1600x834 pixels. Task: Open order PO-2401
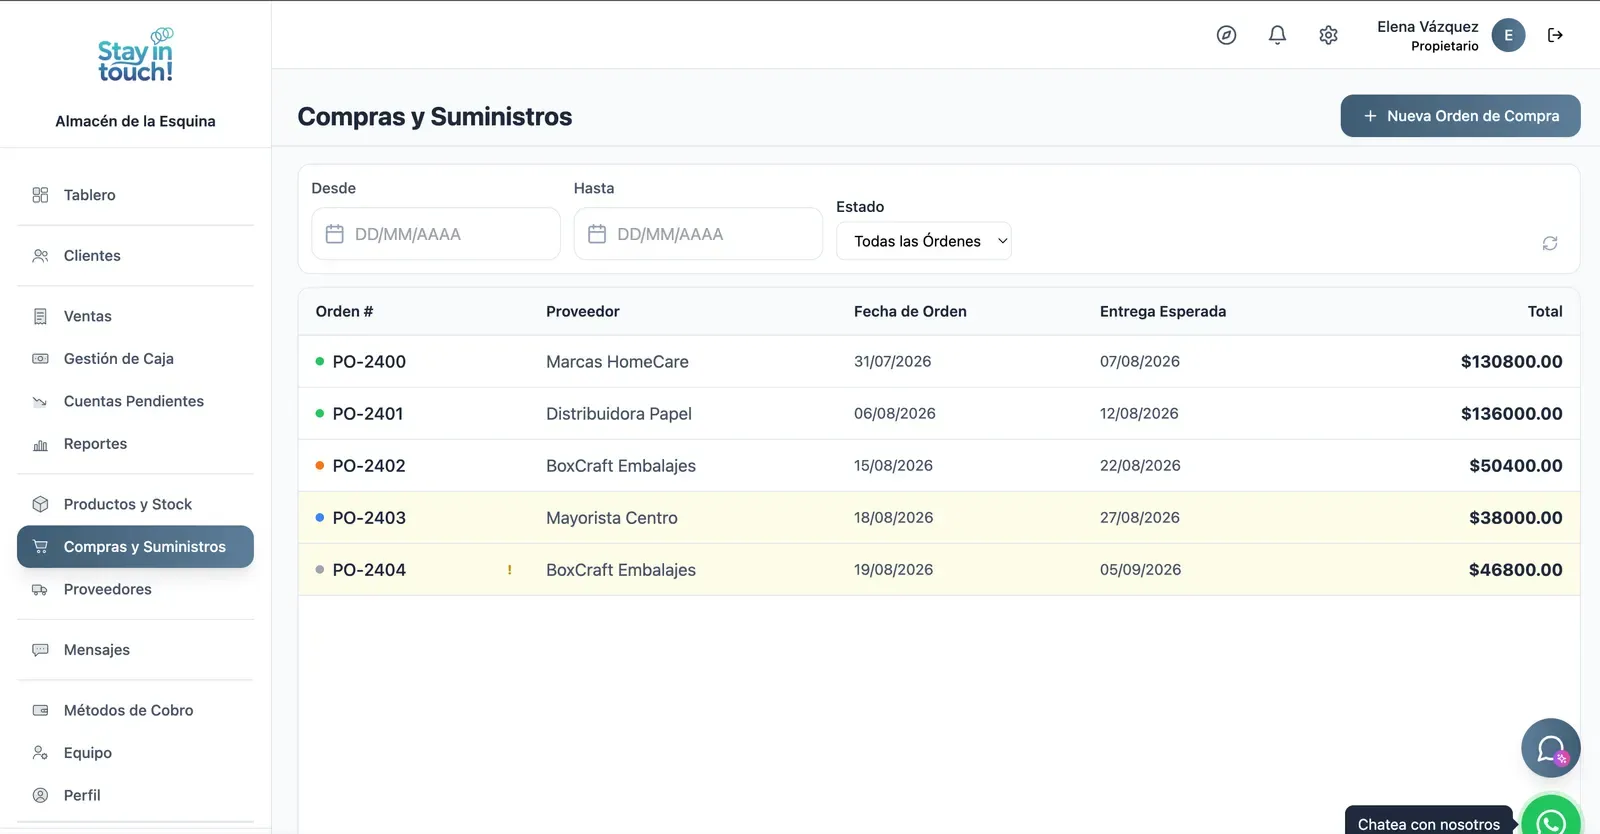tap(368, 414)
